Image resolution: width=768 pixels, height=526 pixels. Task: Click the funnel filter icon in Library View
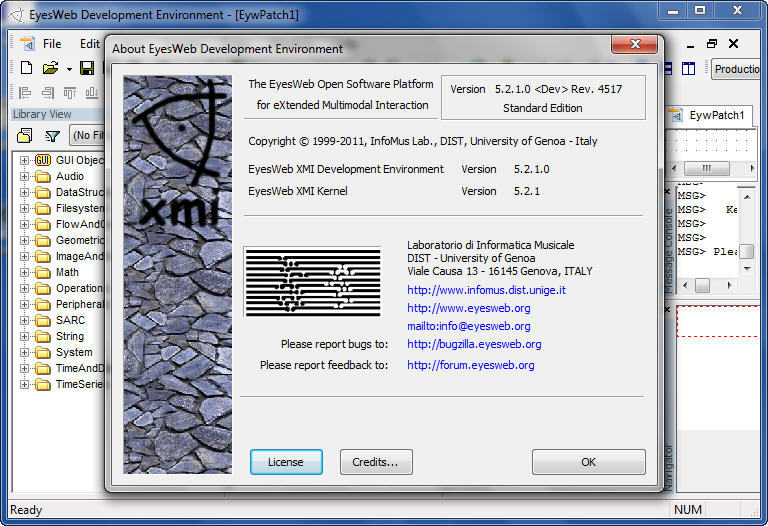pyautogui.click(x=52, y=136)
